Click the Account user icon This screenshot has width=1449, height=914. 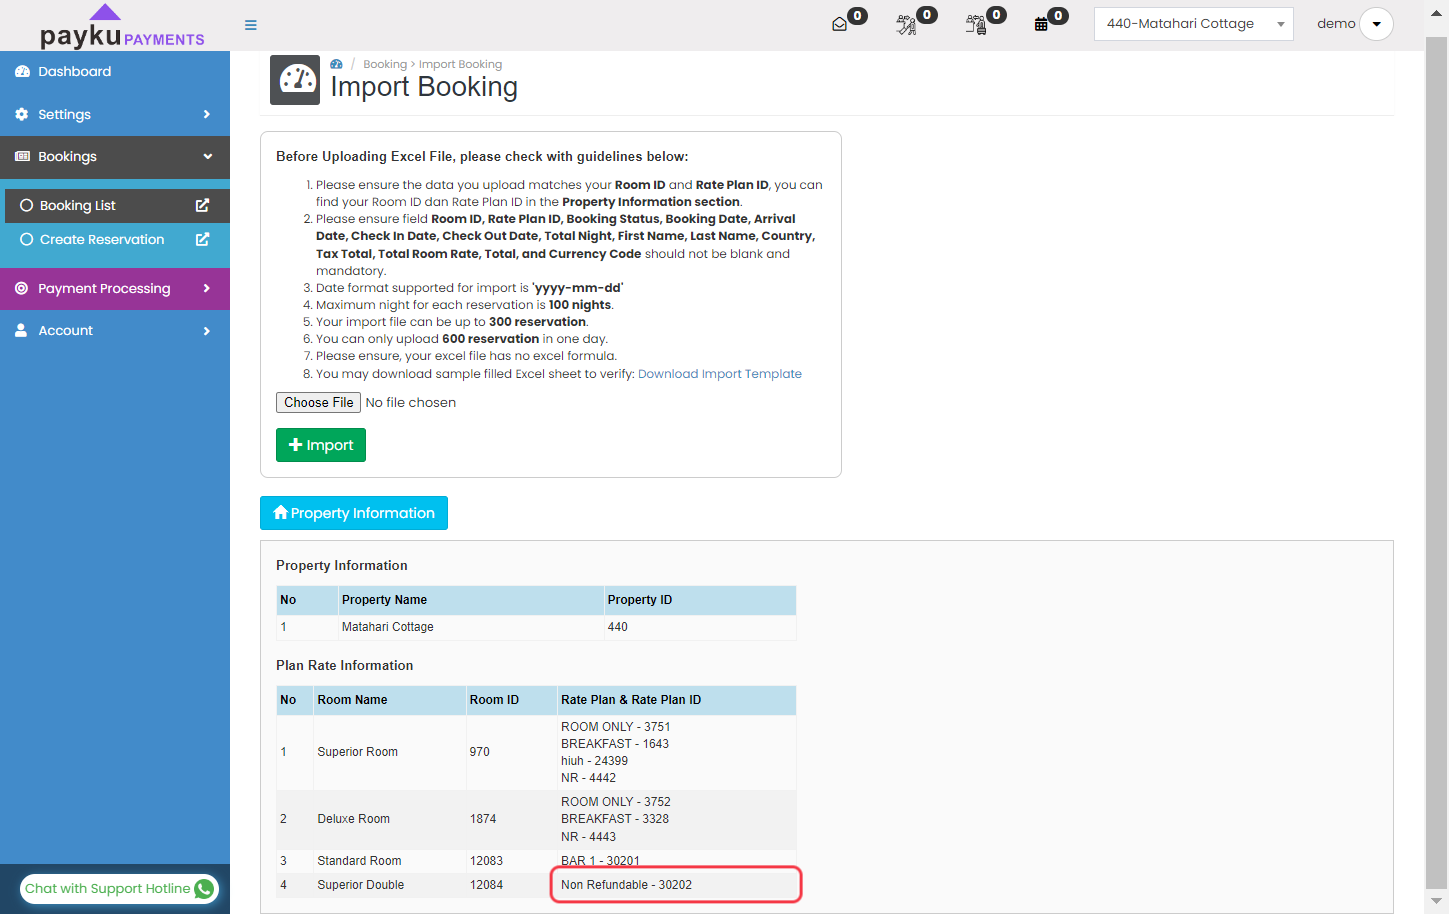click(21, 331)
